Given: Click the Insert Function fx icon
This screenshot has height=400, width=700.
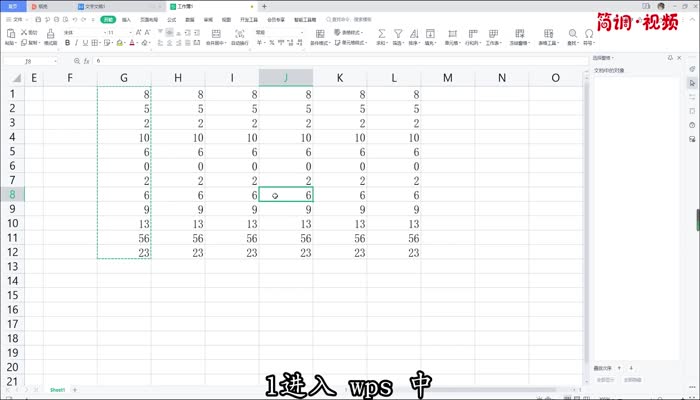Looking at the screenshot, I should pos(85,61).
